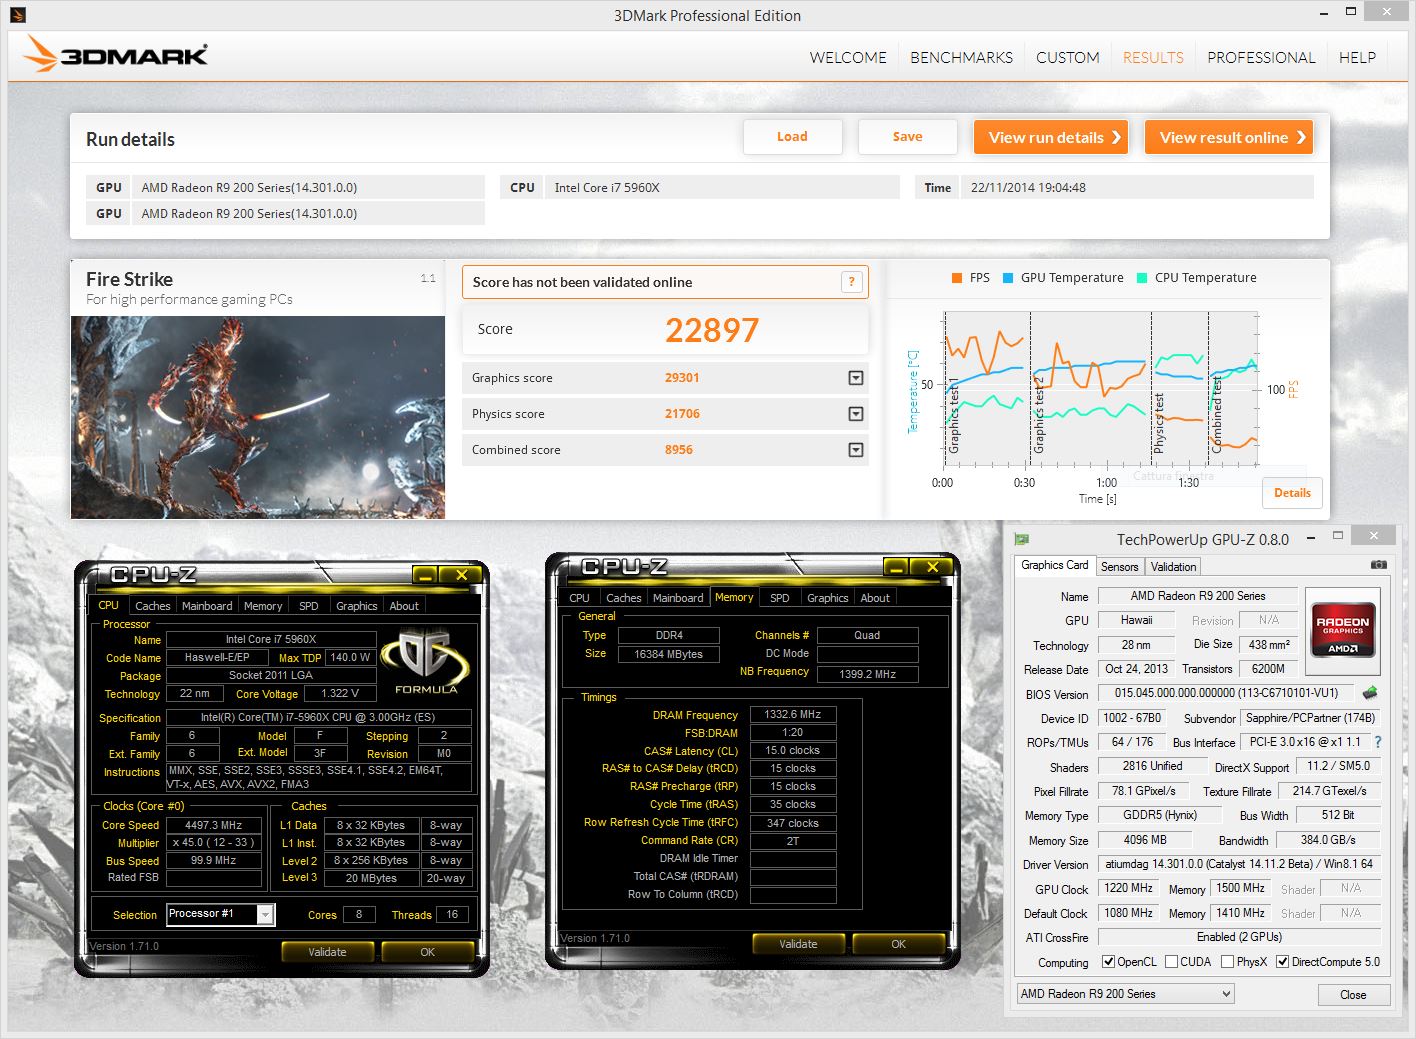Click the GPU-Z BIOS save chip icon
The image size is (1416, 1039).
pos(1369,692)
